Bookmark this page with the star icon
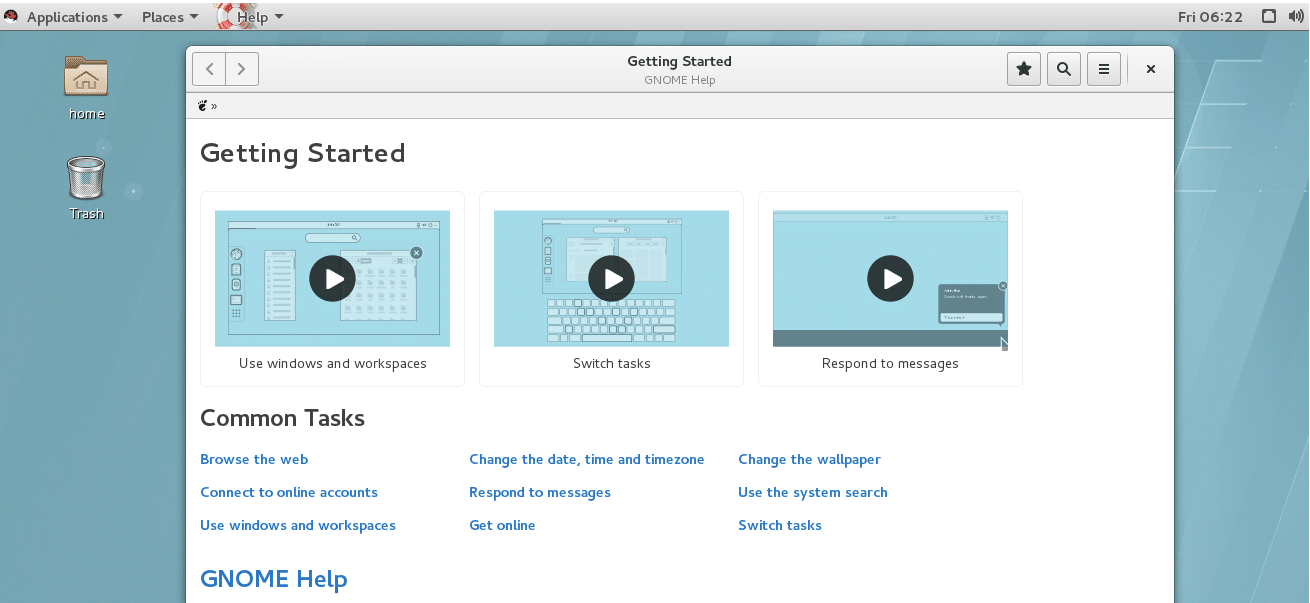 click(x=1023, y=68)
